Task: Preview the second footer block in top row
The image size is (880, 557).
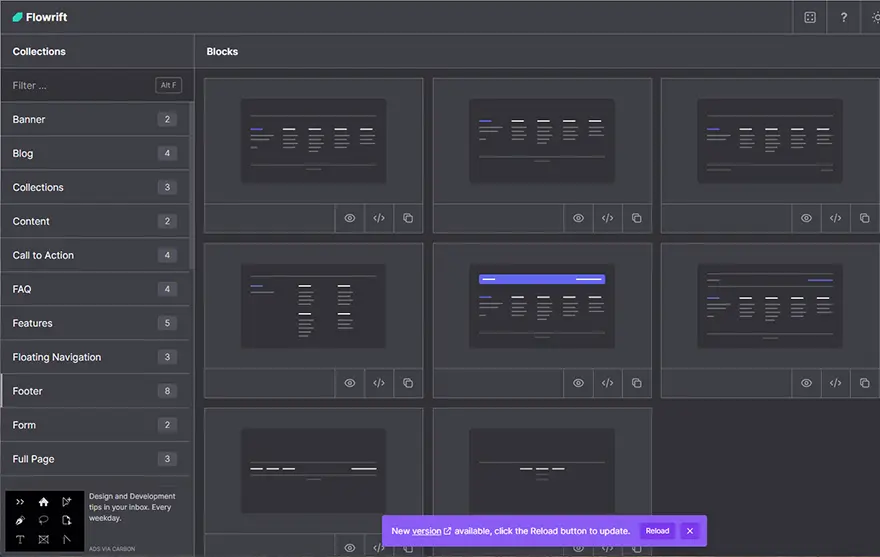Action: [578, 218]
